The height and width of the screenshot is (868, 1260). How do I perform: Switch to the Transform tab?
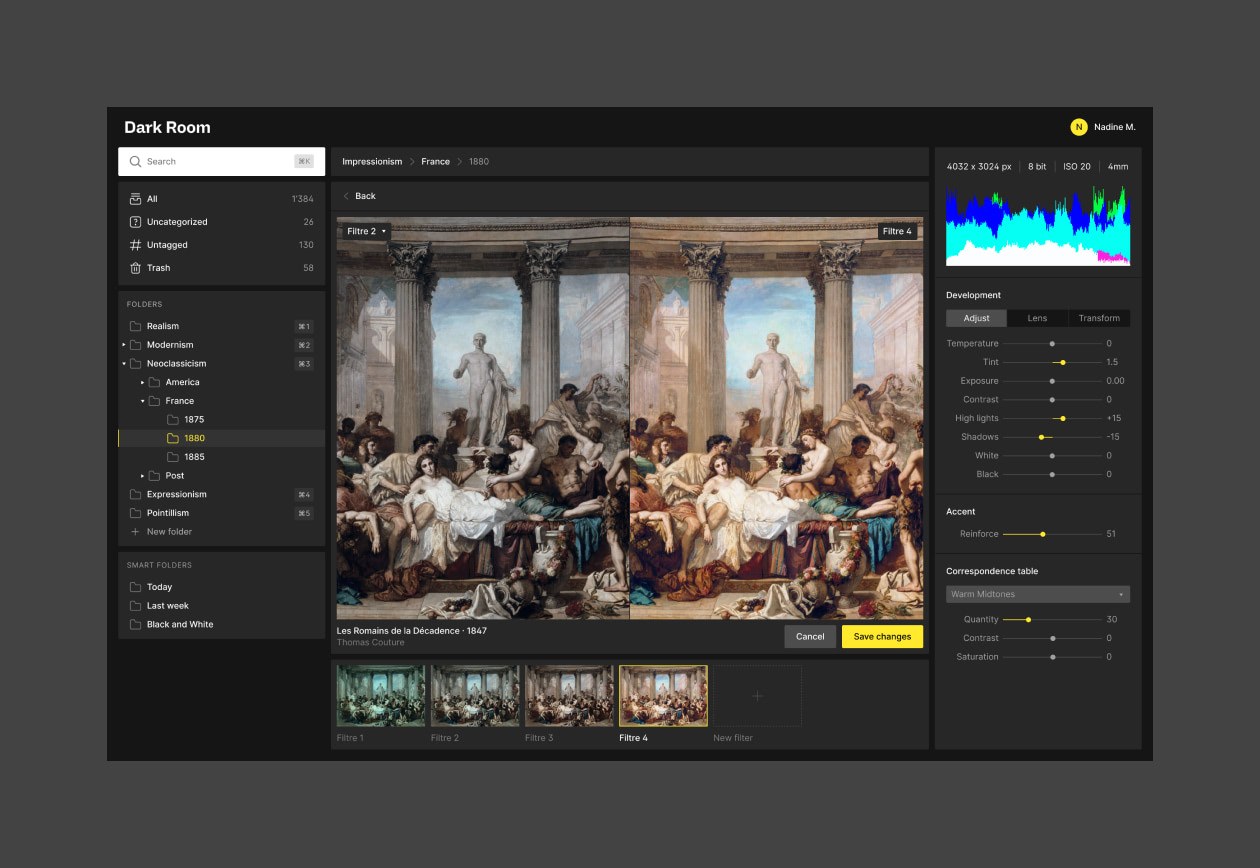pyautogui.click(x=1099, y=318)
